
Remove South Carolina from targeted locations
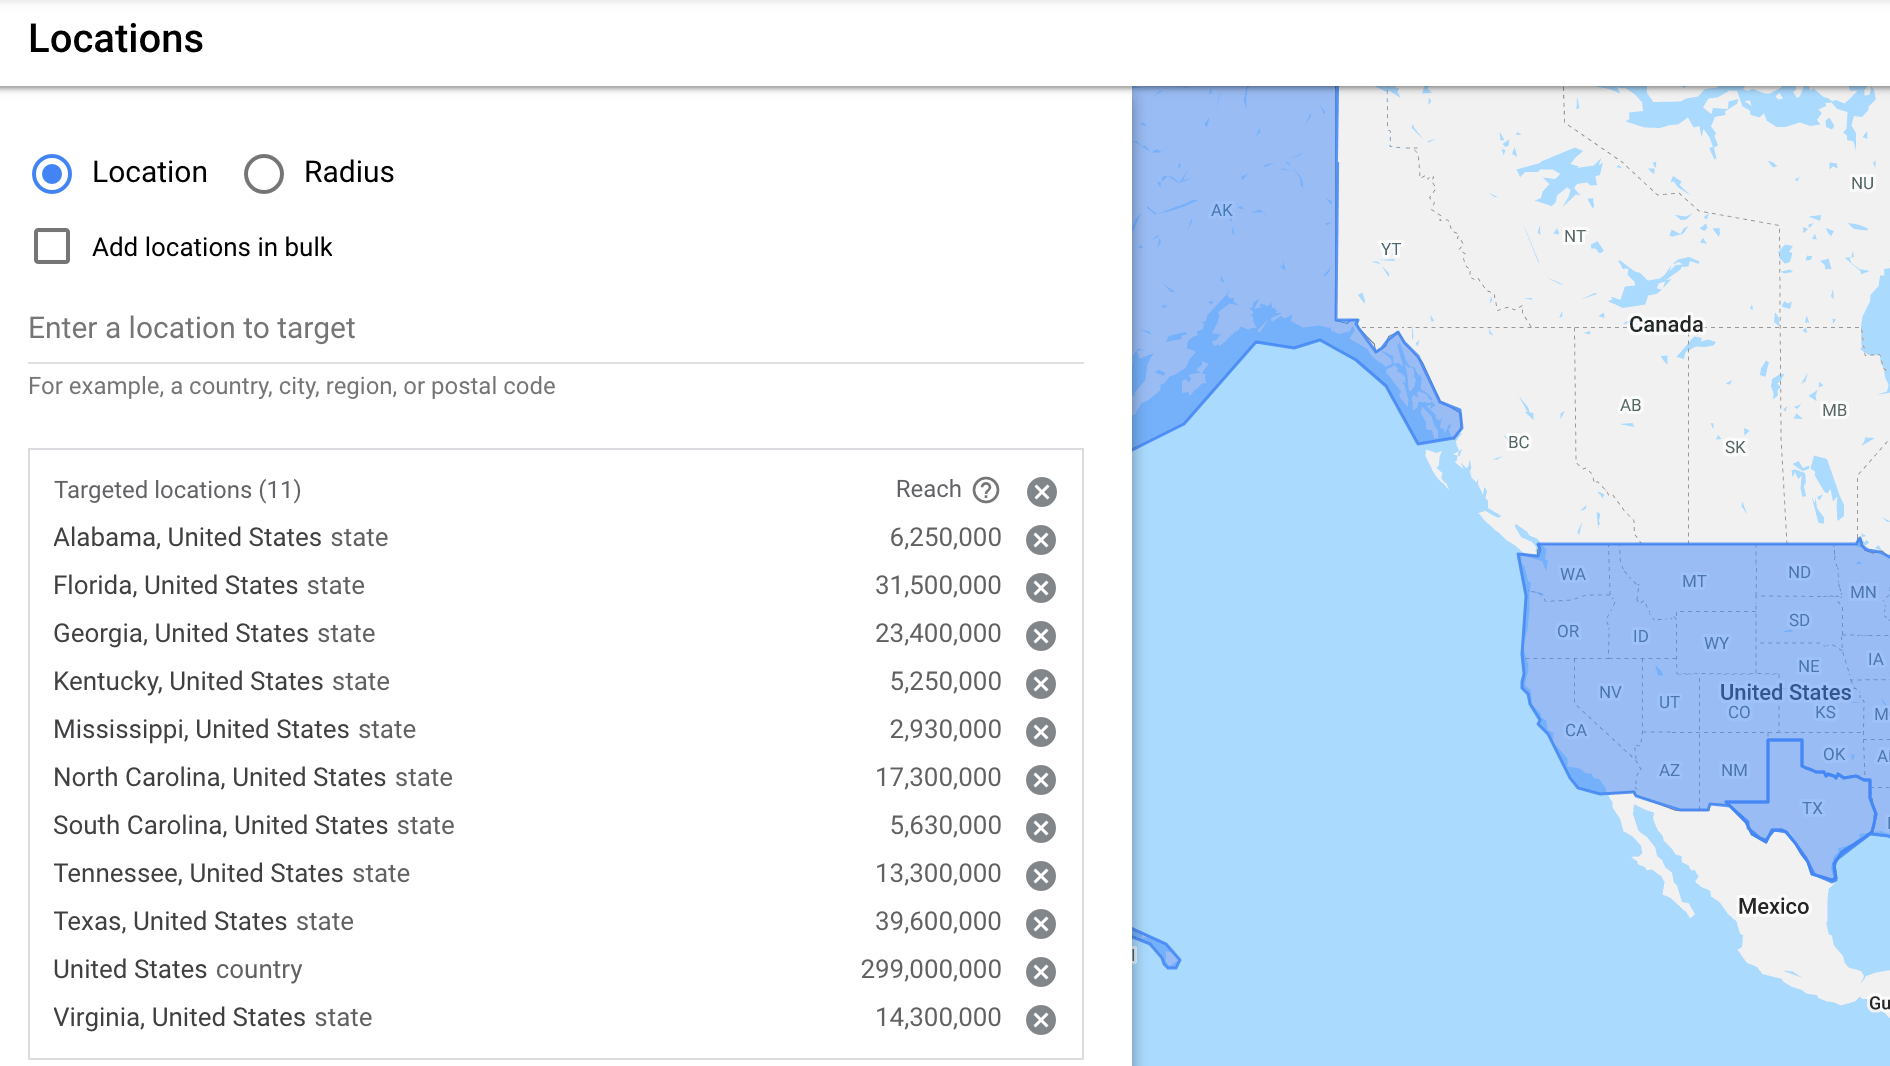pos(1041,828)
